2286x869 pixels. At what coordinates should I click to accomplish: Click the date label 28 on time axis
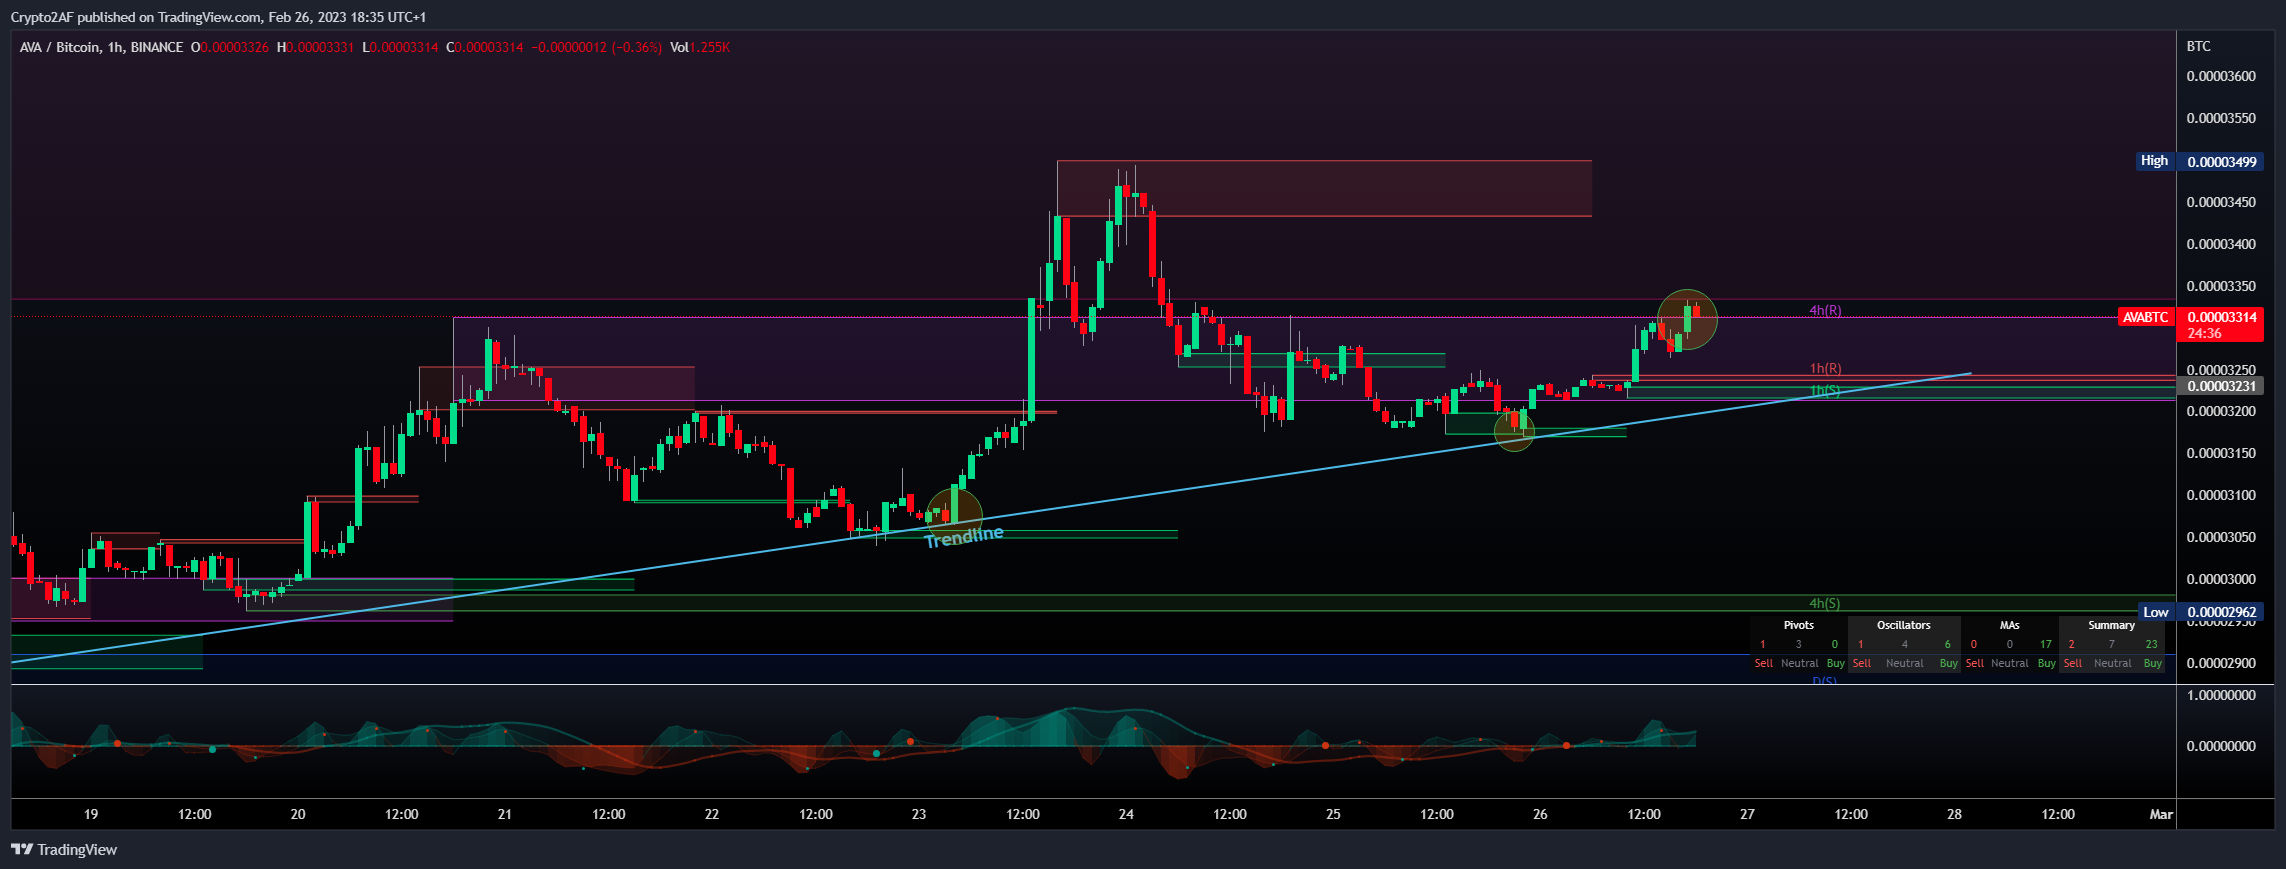point(1954,814)
